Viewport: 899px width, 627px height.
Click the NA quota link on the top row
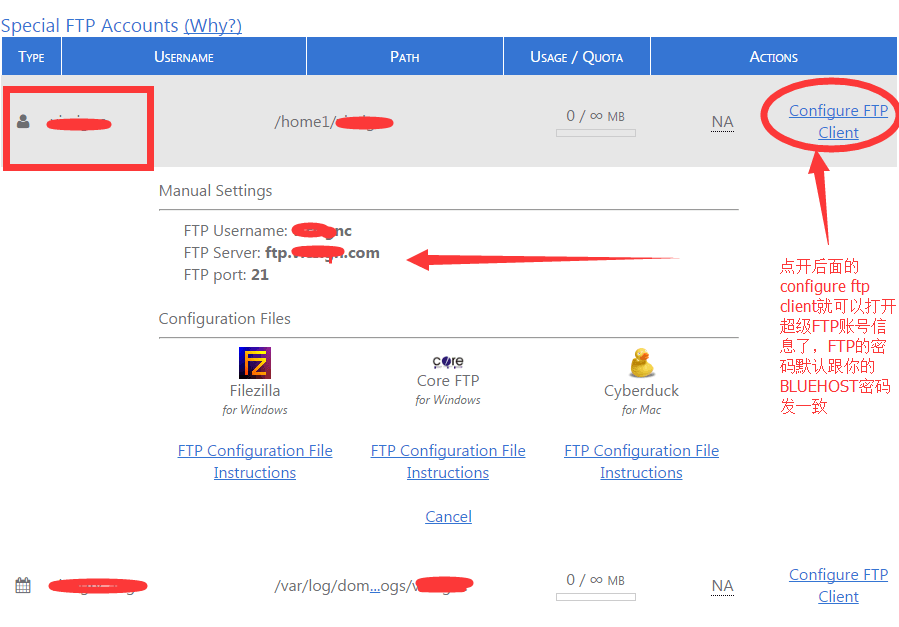[x=722, y=121]
